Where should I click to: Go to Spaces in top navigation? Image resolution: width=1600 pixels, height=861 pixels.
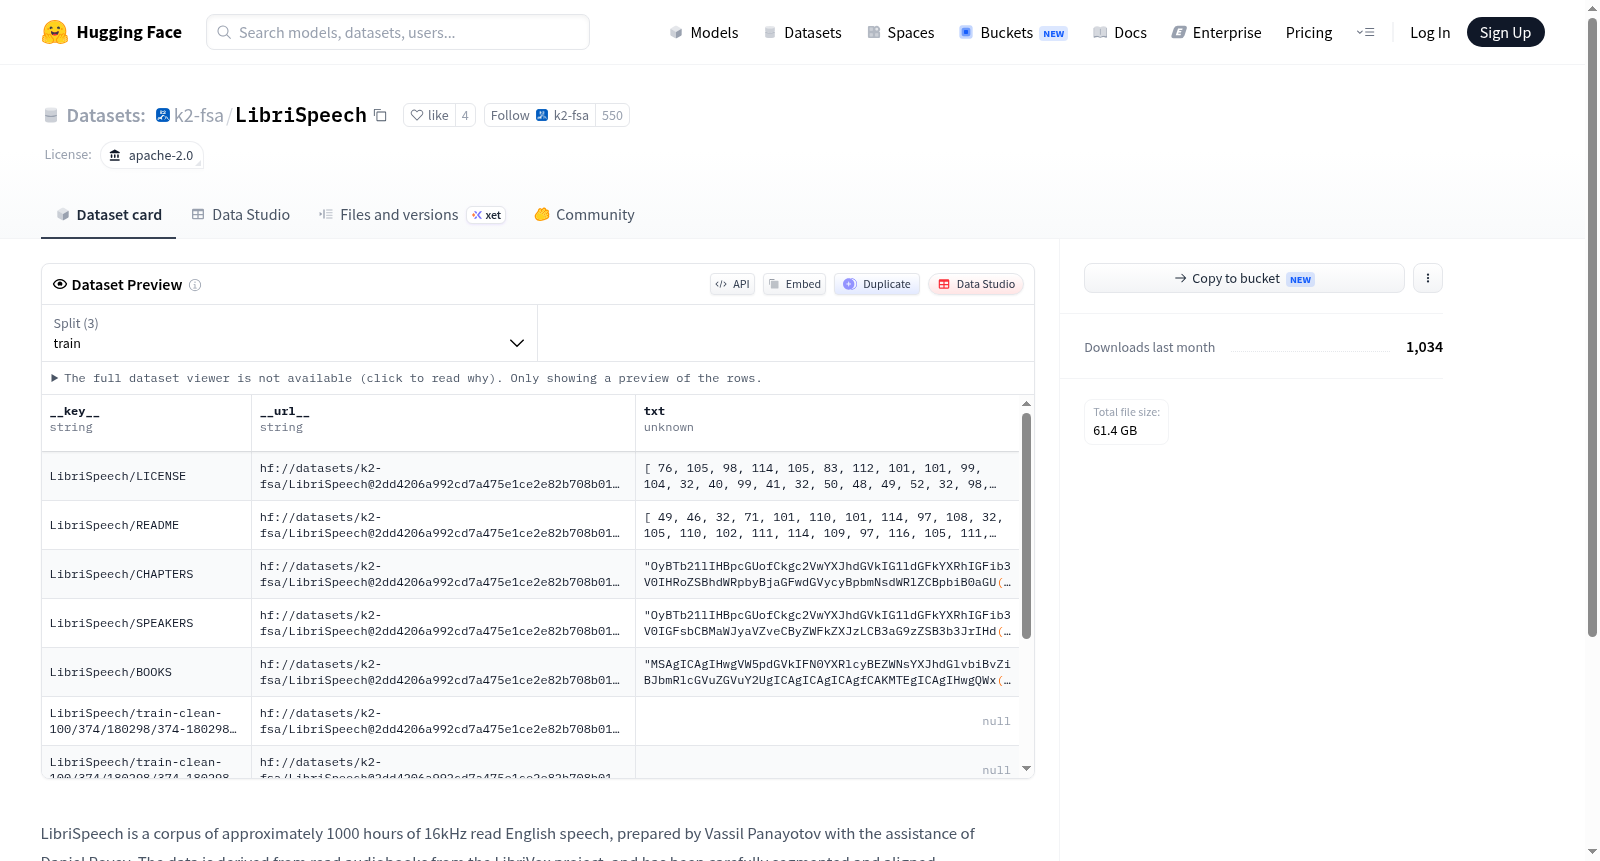[901, 32]
